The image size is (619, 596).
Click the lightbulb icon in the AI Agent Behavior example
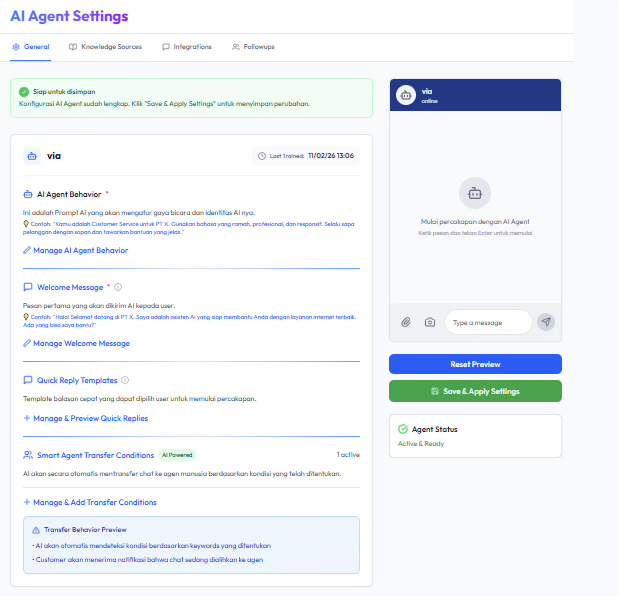pyautogui.click(x=26, y=224)
